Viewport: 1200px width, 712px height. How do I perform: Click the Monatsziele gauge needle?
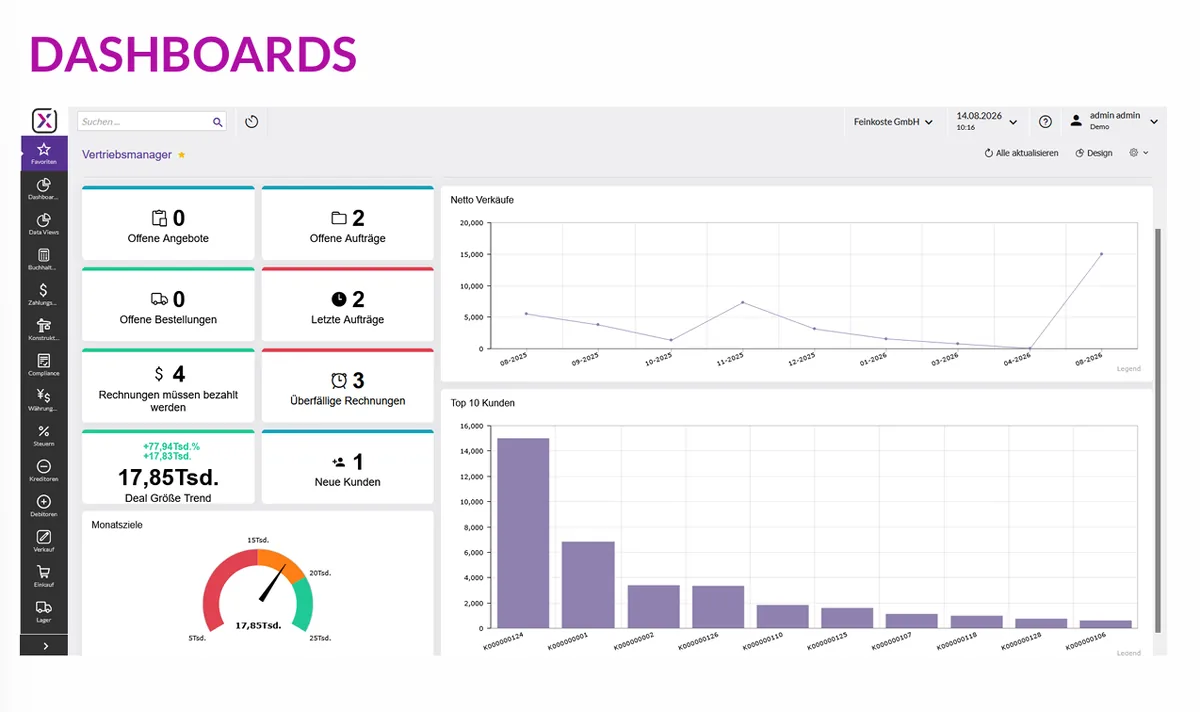(x=271, y=585)
